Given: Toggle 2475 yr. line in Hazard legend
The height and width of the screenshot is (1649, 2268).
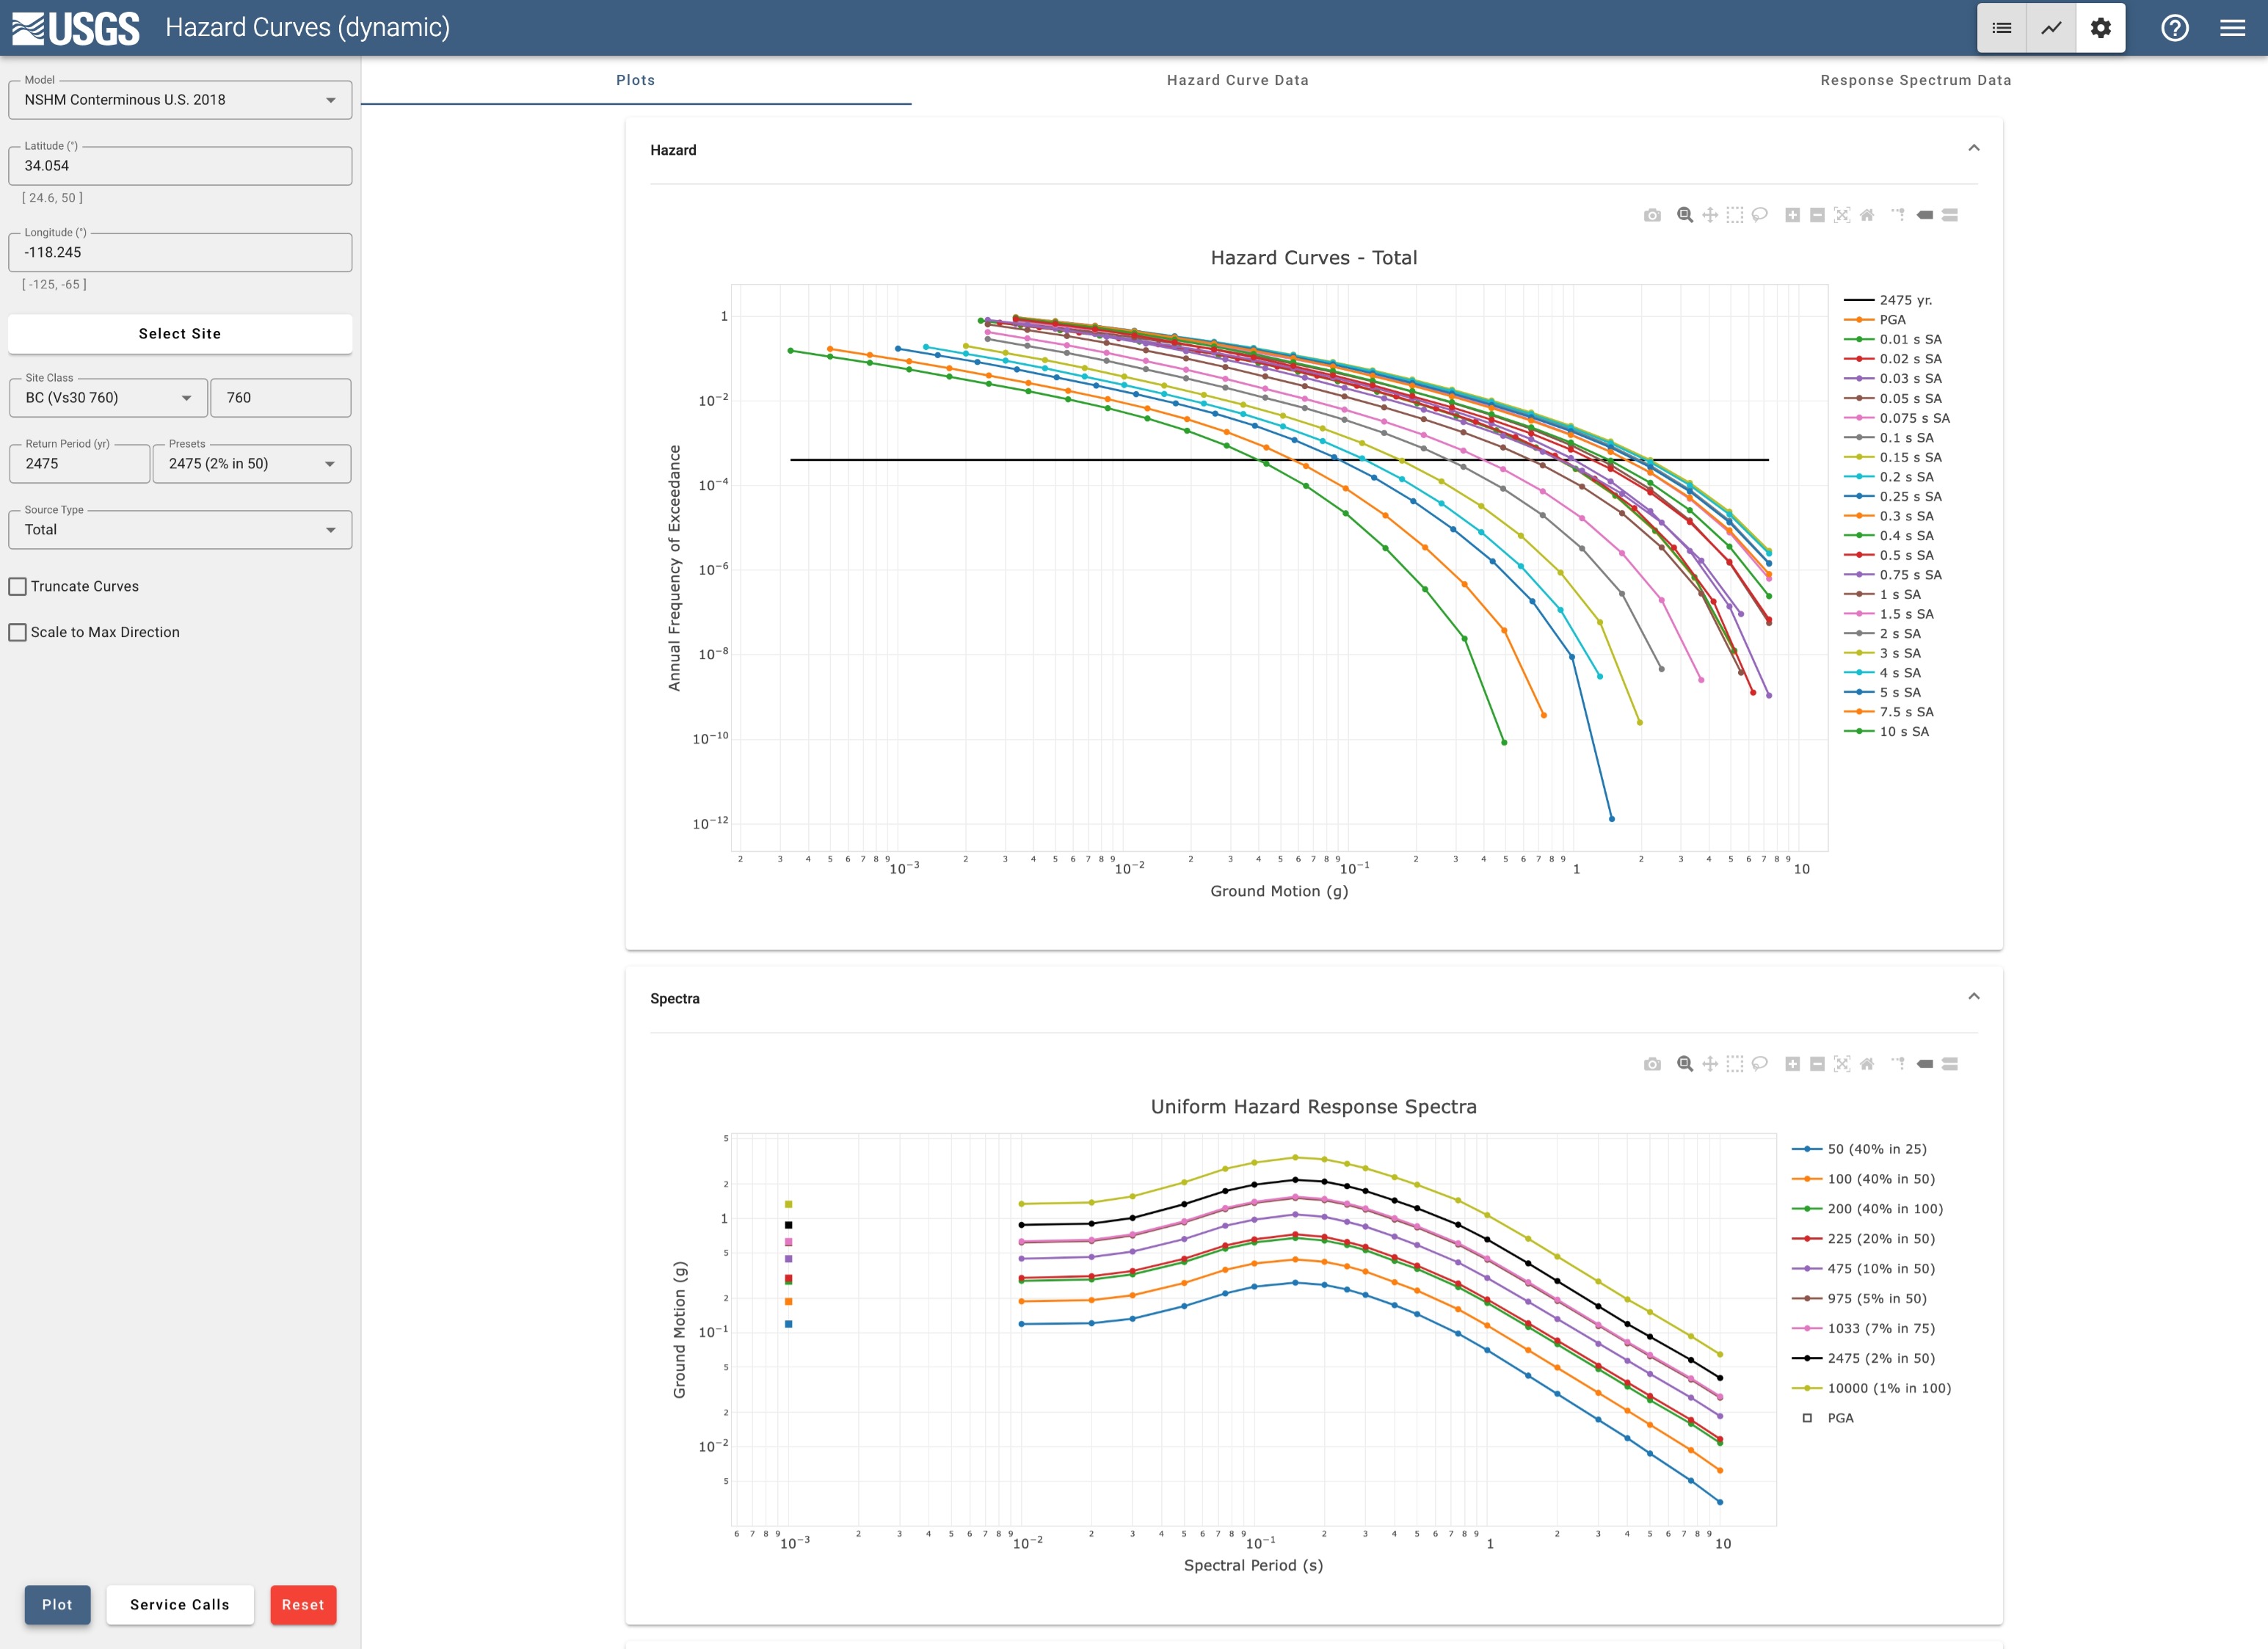Looking at the screenshot, I should 1888,300.
